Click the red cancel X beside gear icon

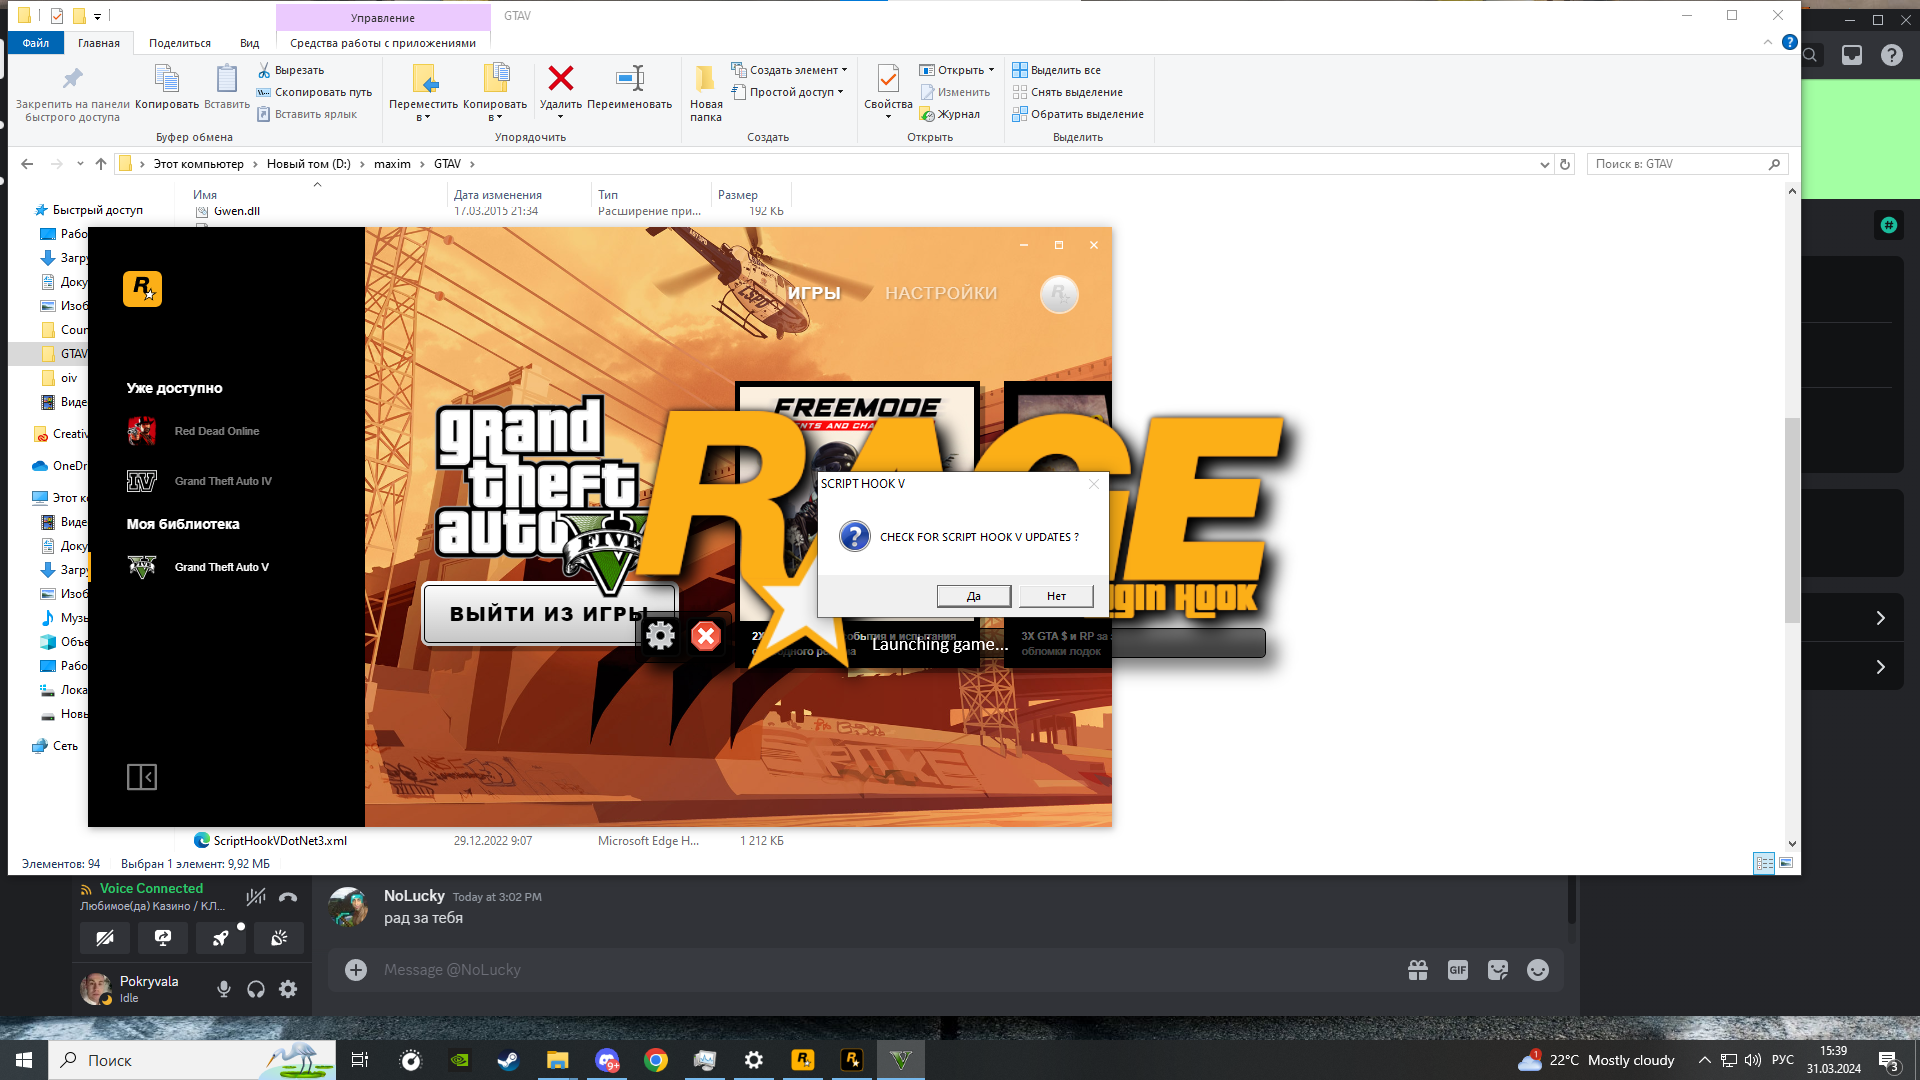pos(706,636)
